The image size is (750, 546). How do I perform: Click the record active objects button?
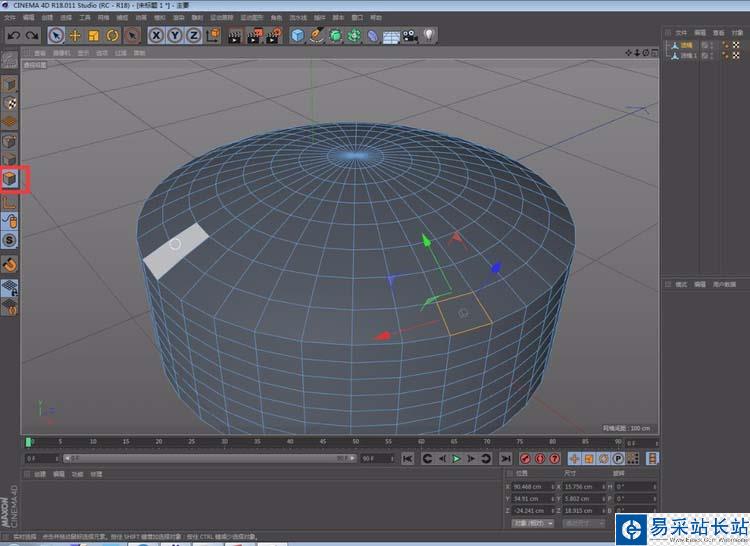[x=523, y=458]
